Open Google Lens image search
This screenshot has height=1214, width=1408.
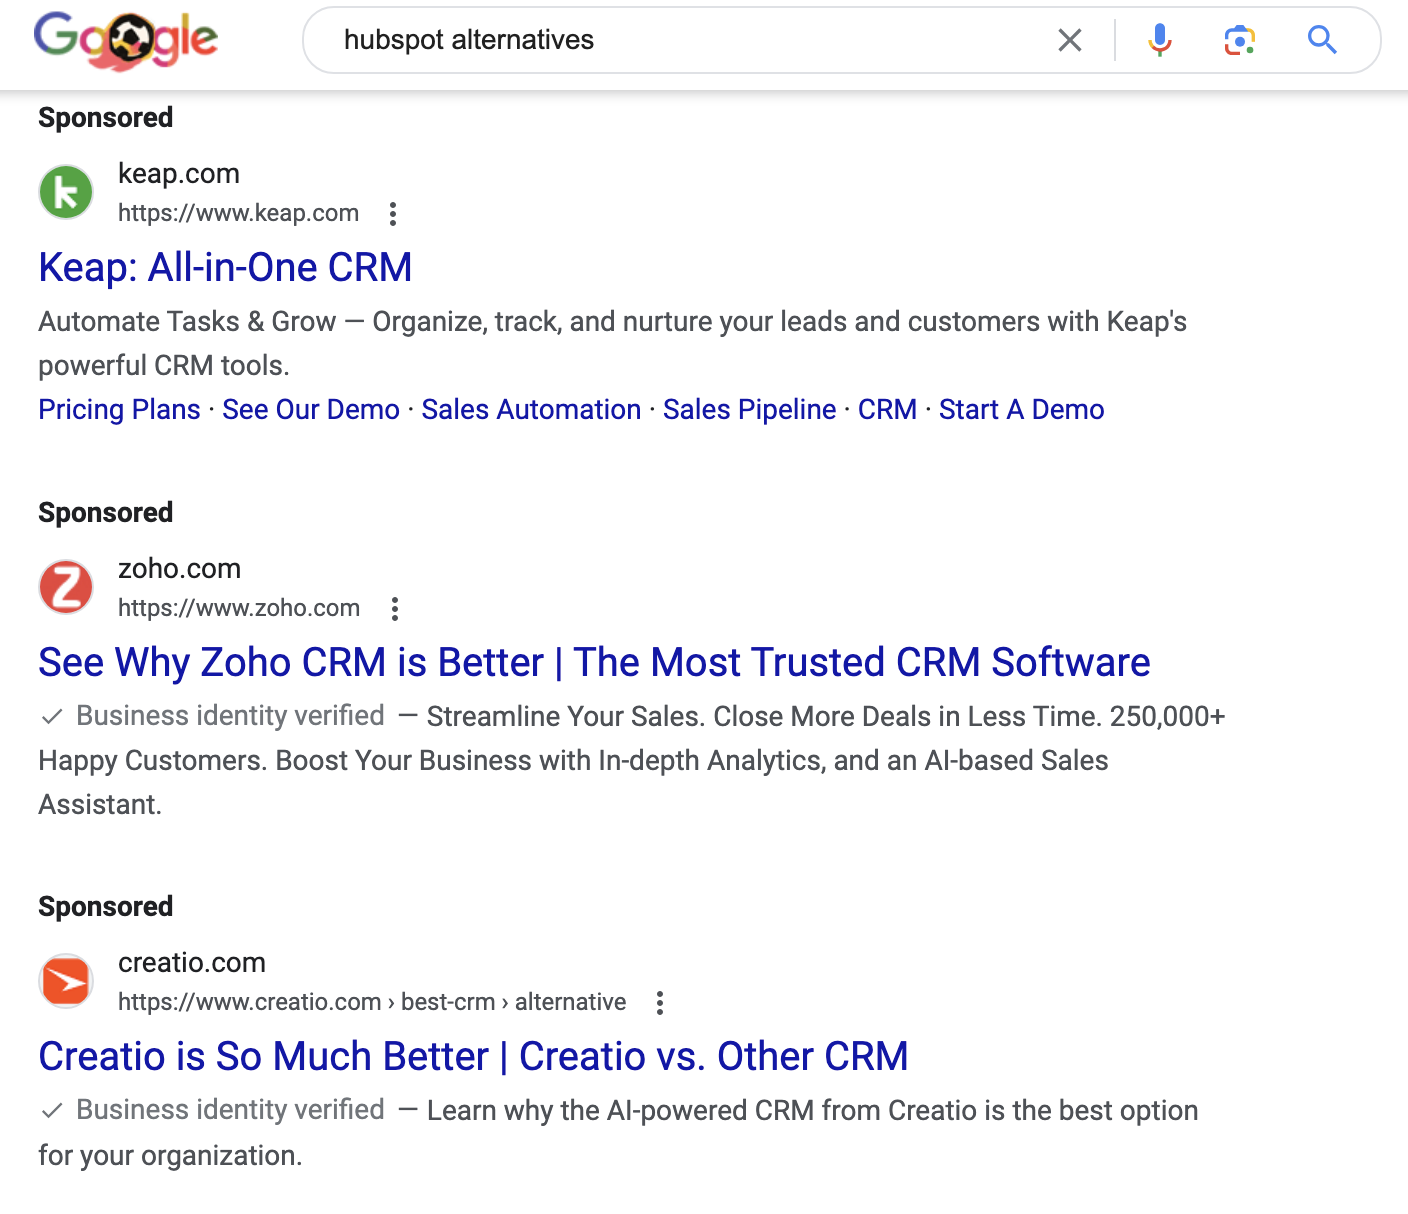click(1240, 40)
